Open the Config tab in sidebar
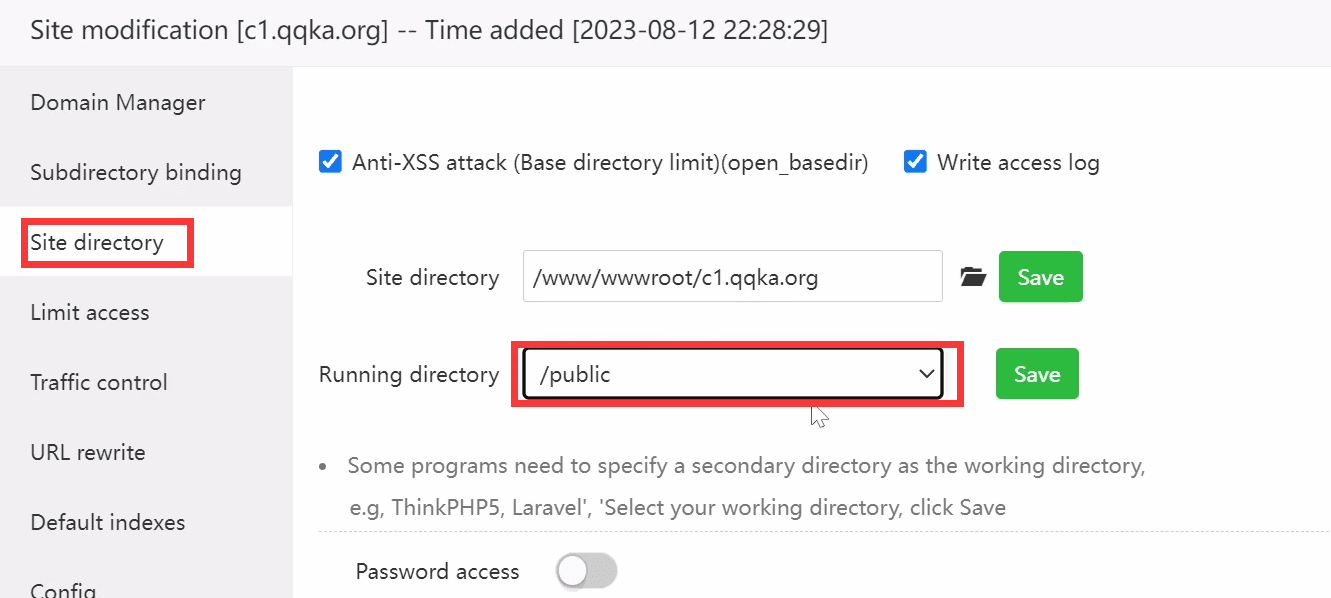 tap(64, 588)
